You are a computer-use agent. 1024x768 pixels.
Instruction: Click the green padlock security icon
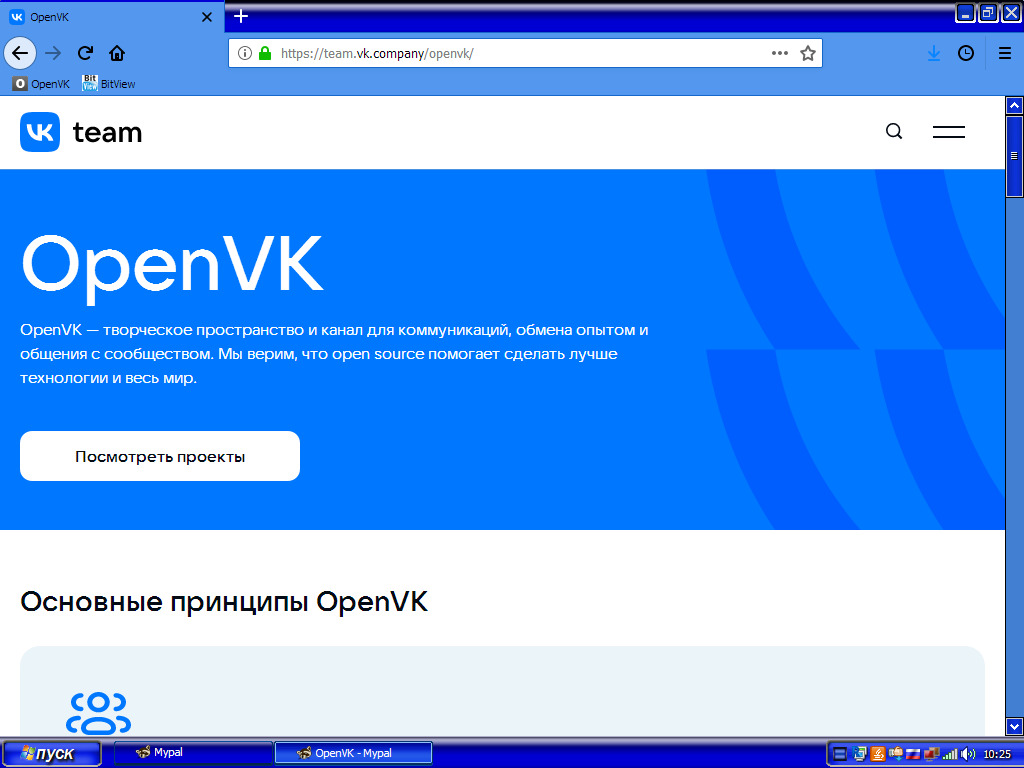click(264, 53)
